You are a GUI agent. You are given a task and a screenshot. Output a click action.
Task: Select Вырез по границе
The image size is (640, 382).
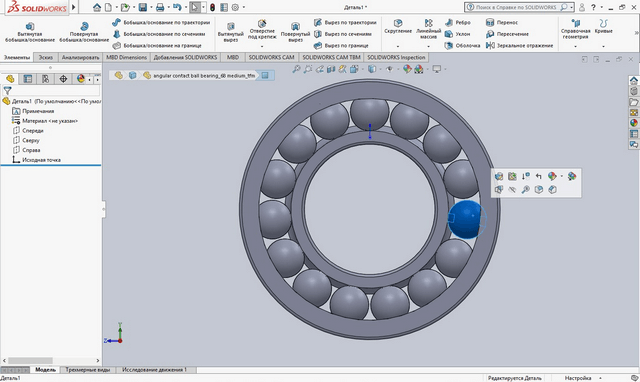(341, 45)
